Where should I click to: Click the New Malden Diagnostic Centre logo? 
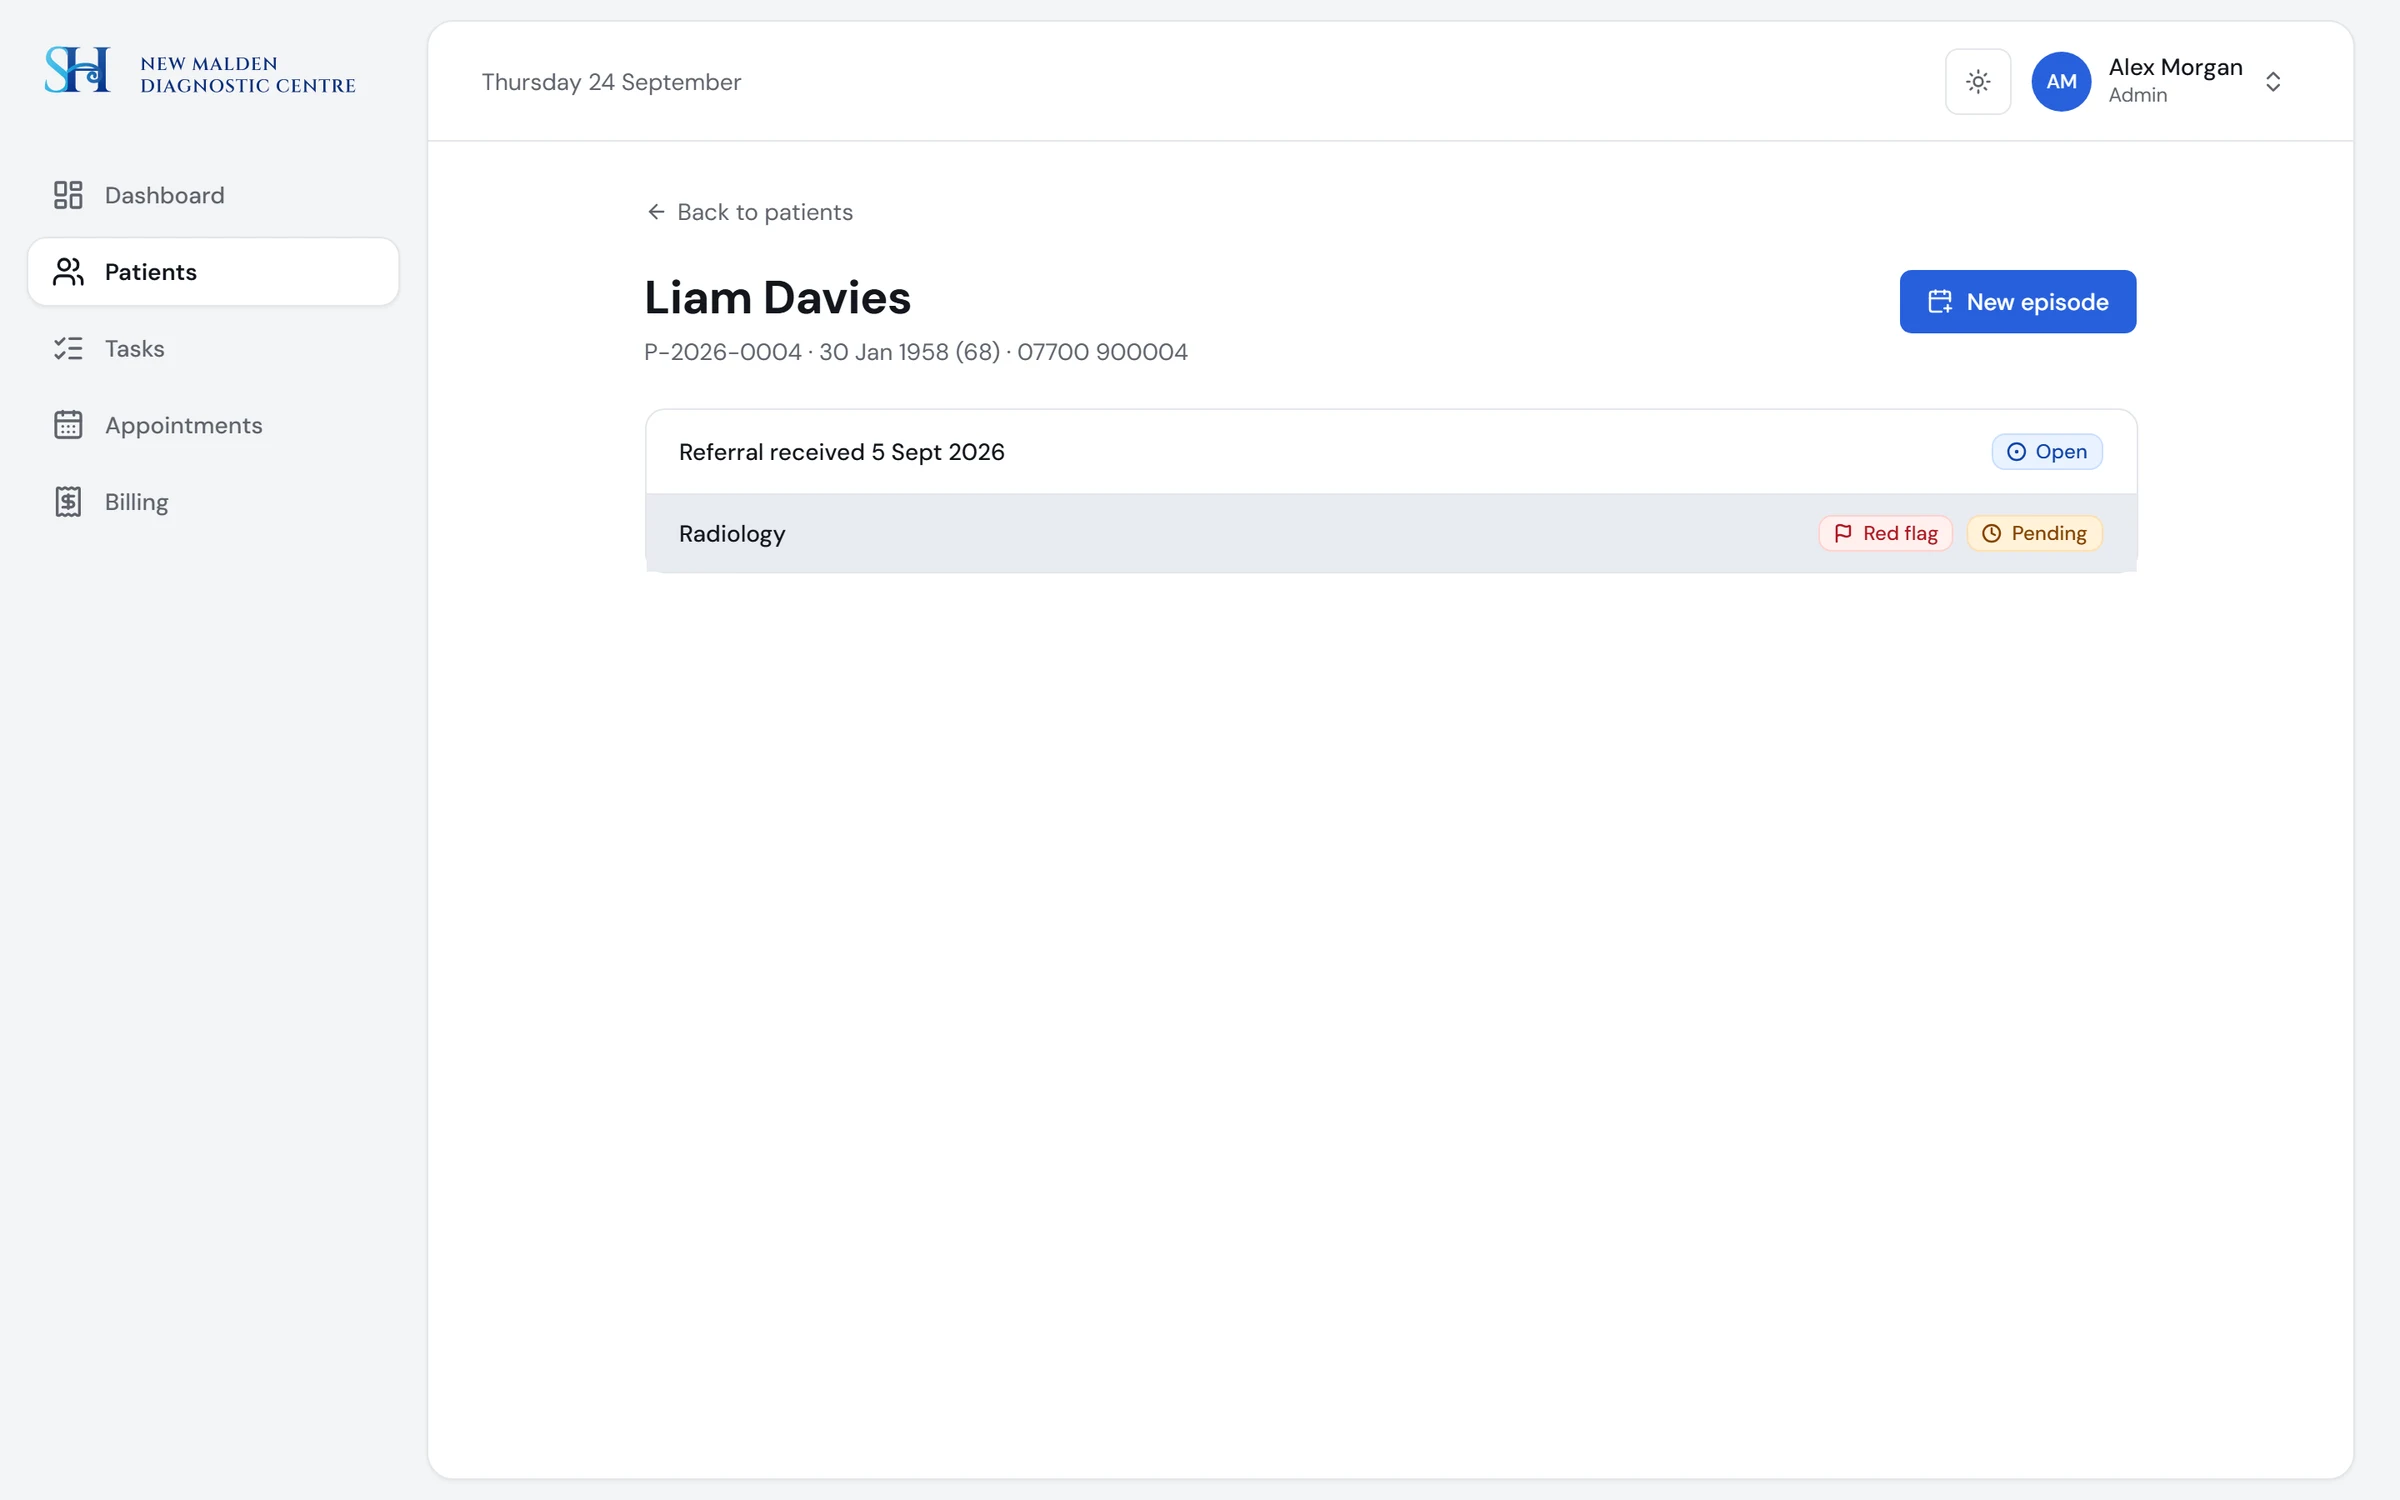coord(200,70)
